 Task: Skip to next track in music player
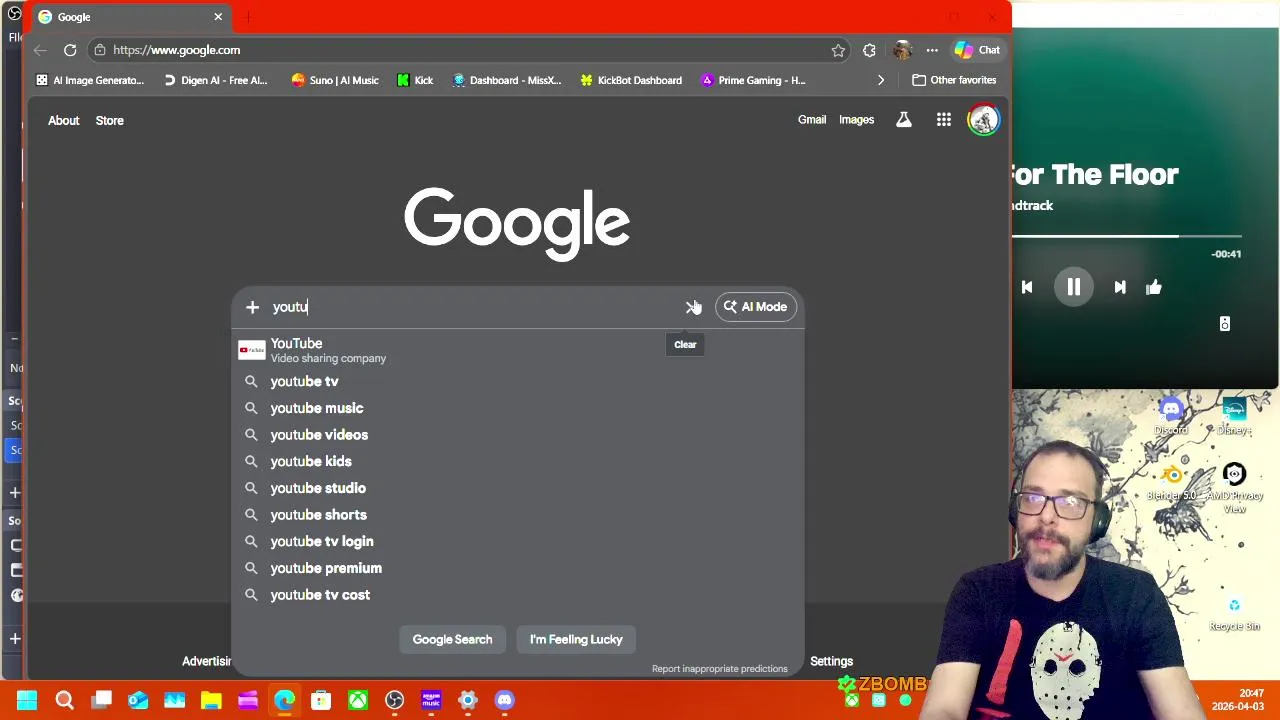click(x=1120, y=287)
